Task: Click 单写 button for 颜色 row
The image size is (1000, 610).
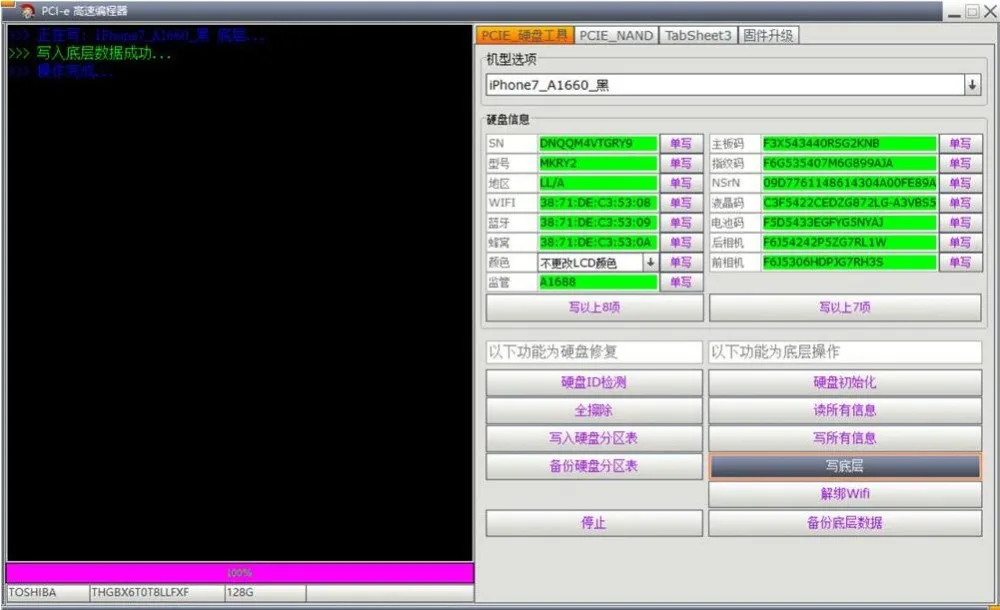Action: tap(681, 262)
